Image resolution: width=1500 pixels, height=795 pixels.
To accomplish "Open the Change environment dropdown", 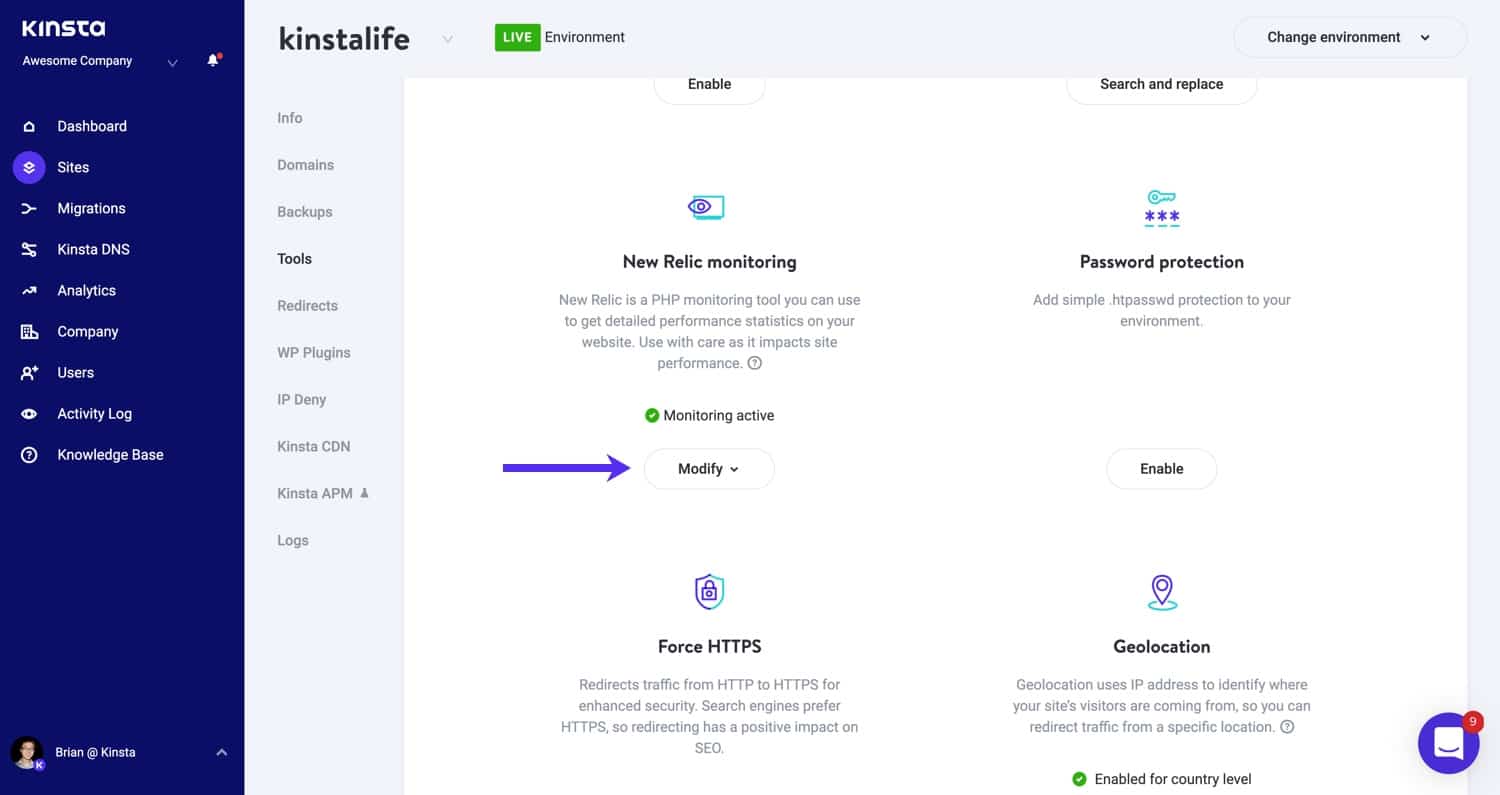I will pos(1349,37).
